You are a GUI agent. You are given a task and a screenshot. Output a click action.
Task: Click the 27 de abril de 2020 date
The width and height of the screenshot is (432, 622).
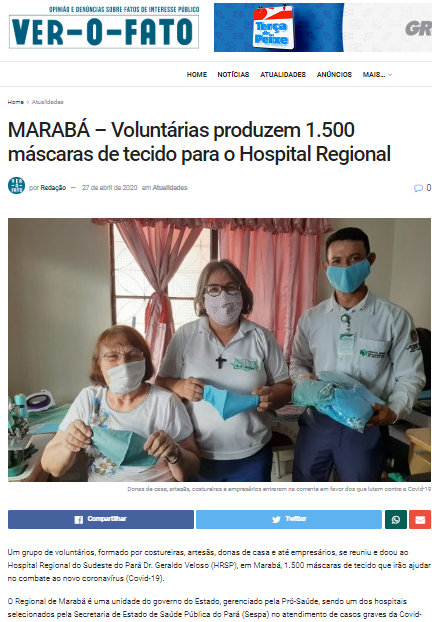[109, 188]
